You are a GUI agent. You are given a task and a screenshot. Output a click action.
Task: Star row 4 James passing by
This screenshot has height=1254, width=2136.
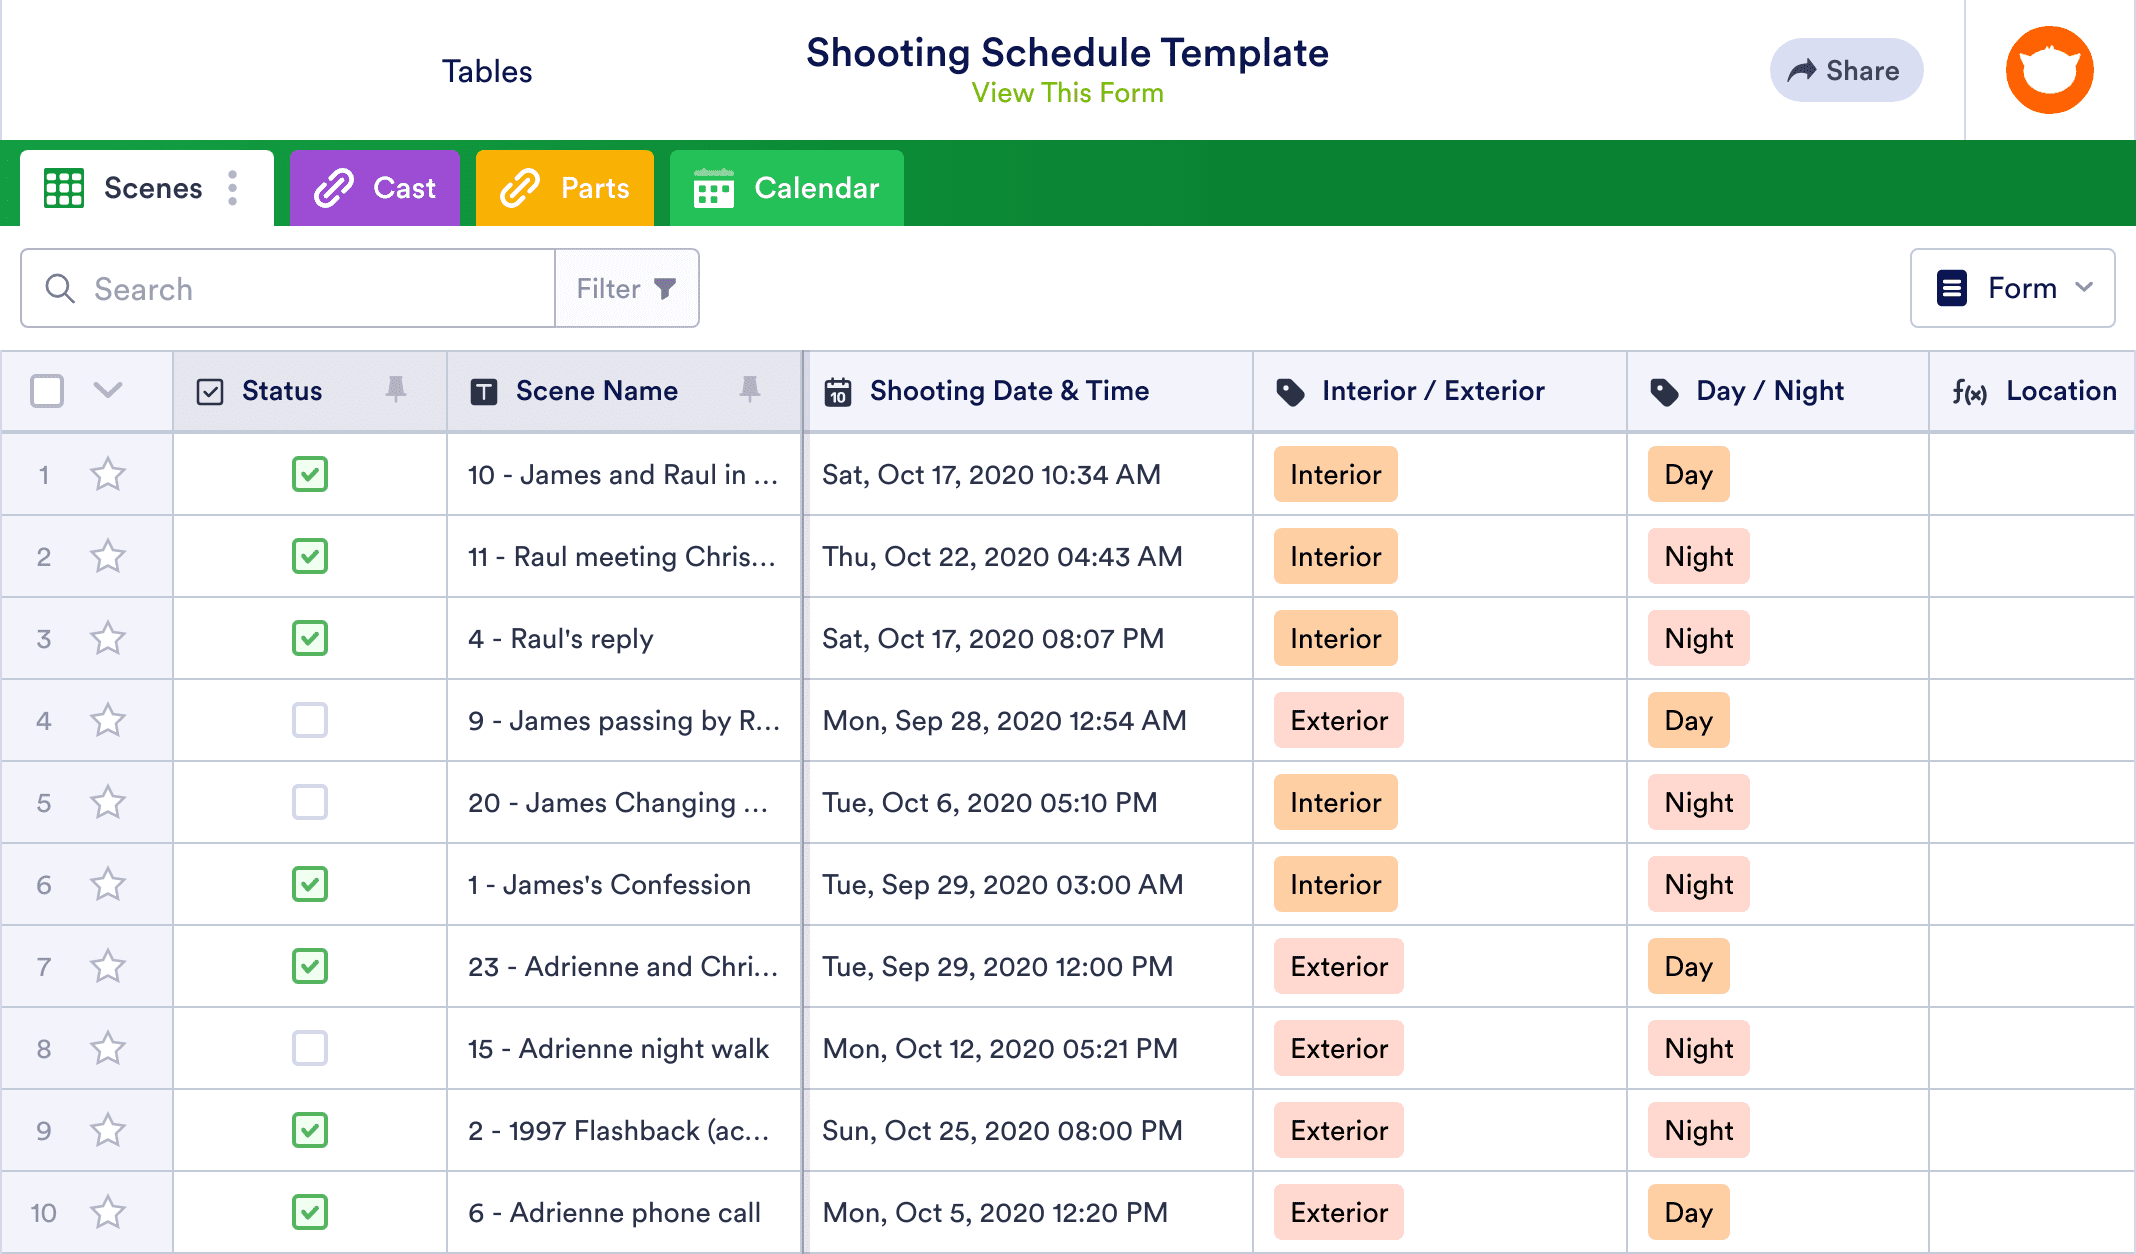tap(108, 720)
